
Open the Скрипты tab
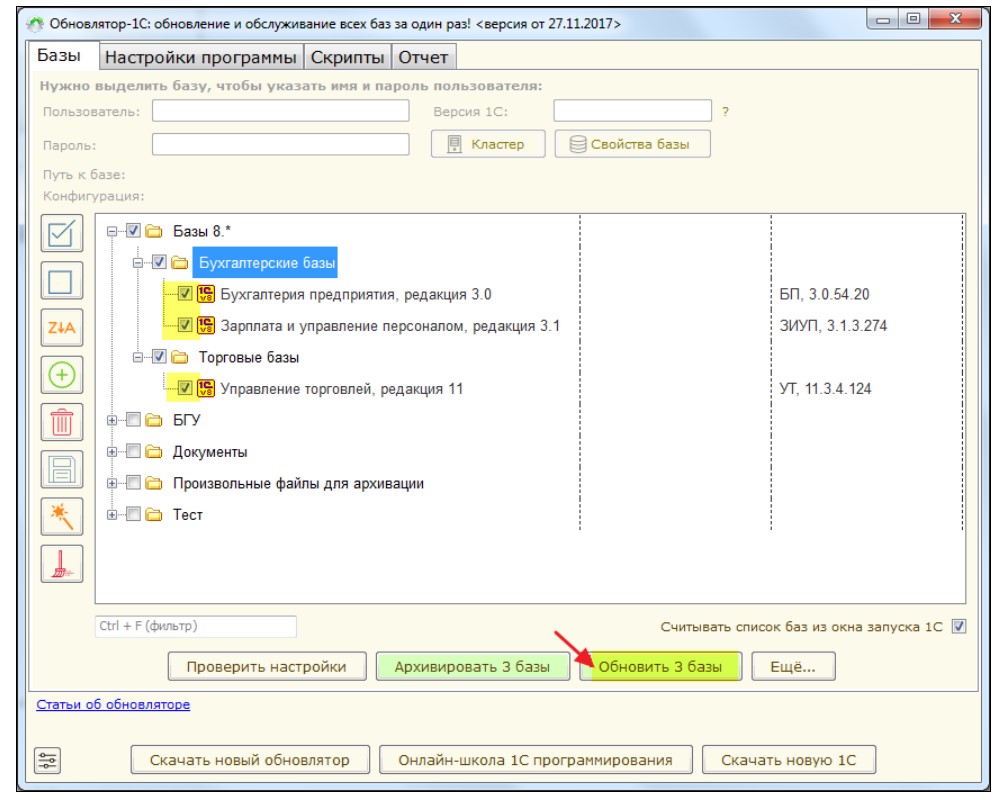347,57
